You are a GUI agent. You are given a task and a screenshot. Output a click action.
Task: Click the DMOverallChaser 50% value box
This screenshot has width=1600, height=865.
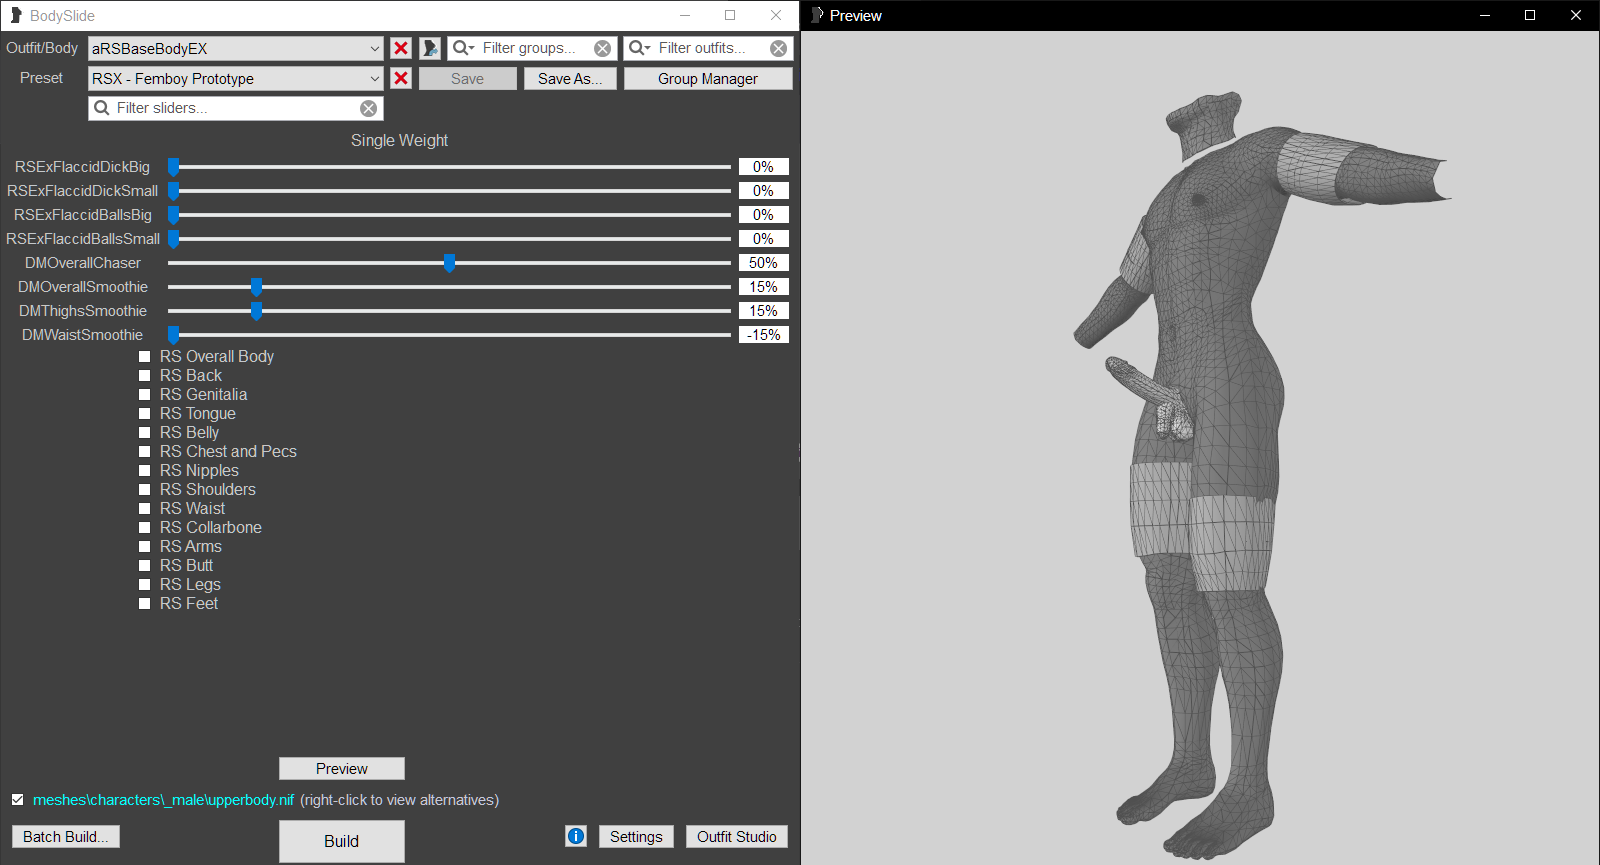pyautogui.click(x=764, y=263)
